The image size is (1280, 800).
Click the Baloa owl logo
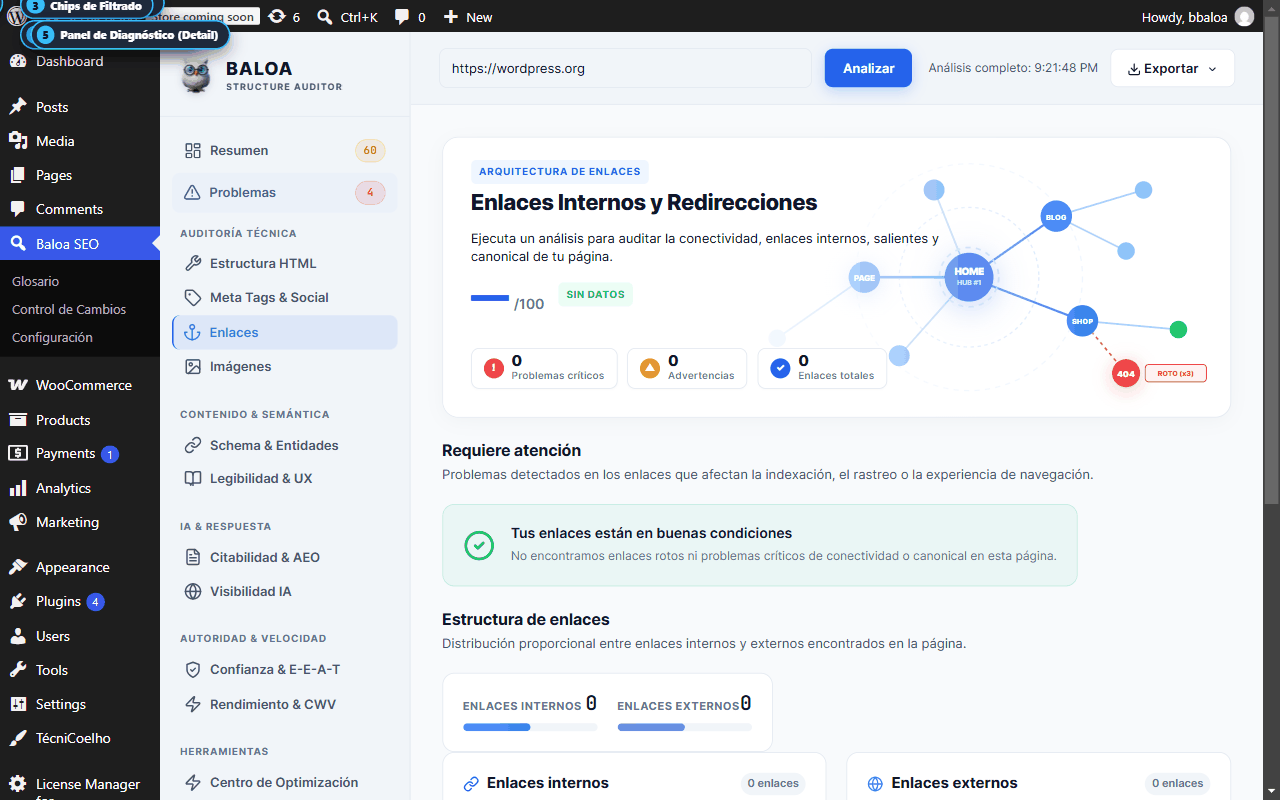[196, 76]
